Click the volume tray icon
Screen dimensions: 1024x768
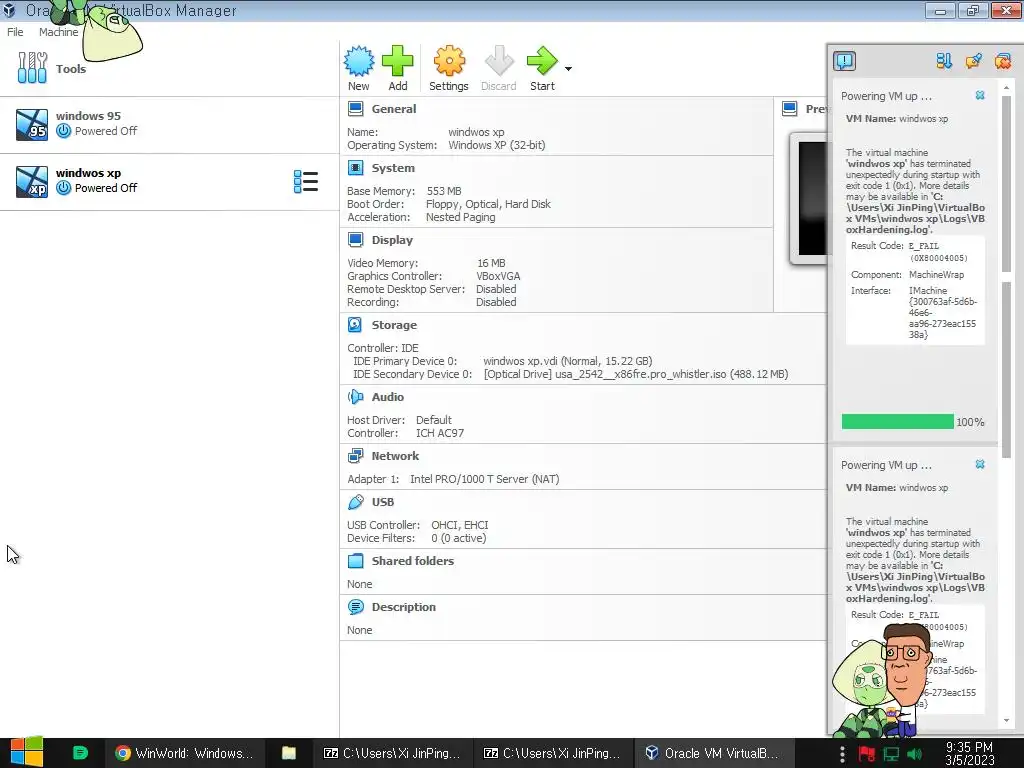(915, 754)
